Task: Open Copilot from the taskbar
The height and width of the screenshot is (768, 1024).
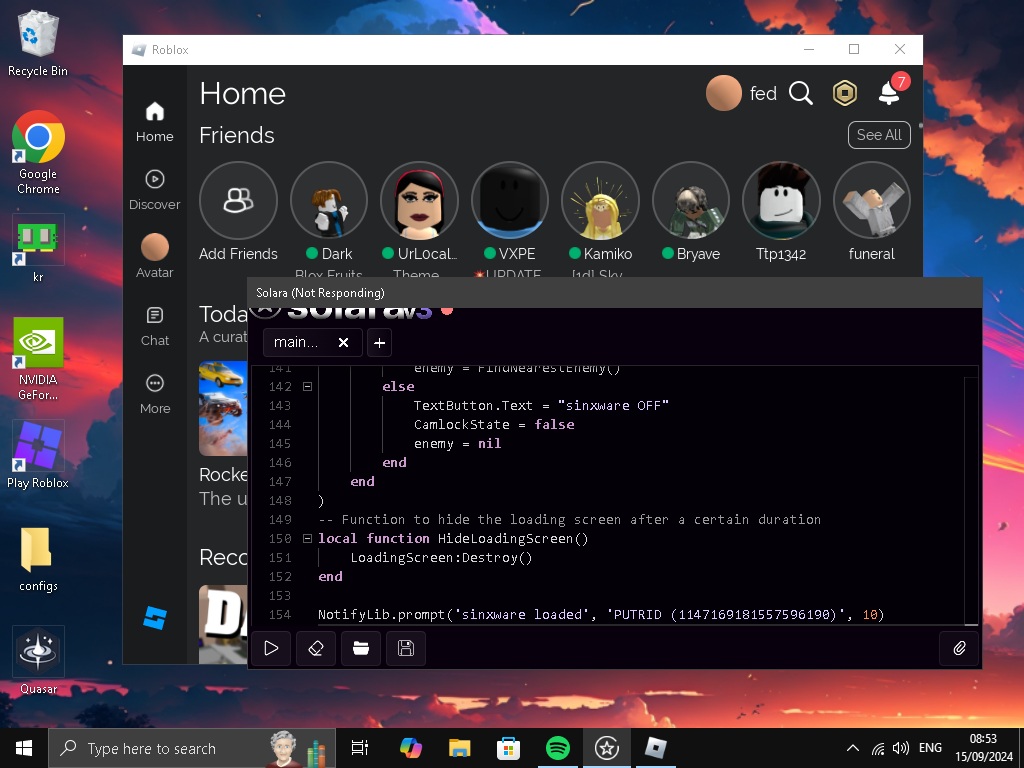Action: [411, 748]
